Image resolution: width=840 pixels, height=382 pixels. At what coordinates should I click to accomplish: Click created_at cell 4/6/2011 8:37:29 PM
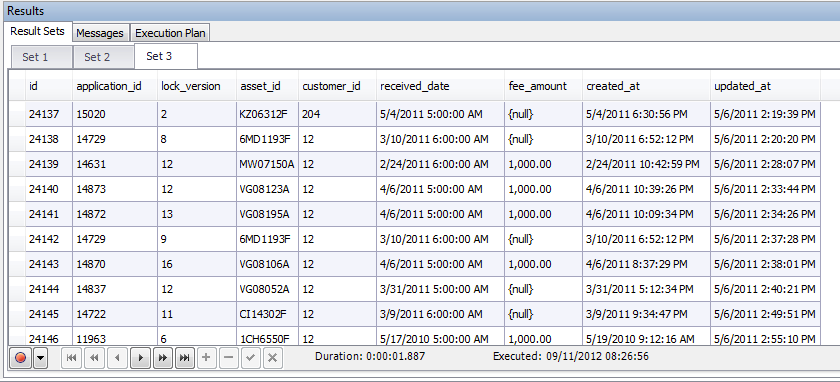tap(647, 264)
